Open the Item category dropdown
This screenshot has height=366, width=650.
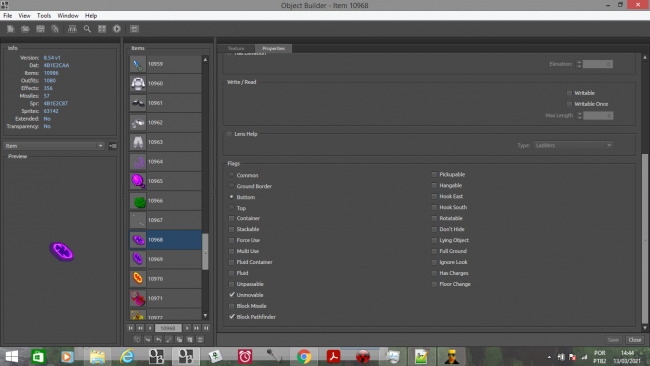pos(54,146)
